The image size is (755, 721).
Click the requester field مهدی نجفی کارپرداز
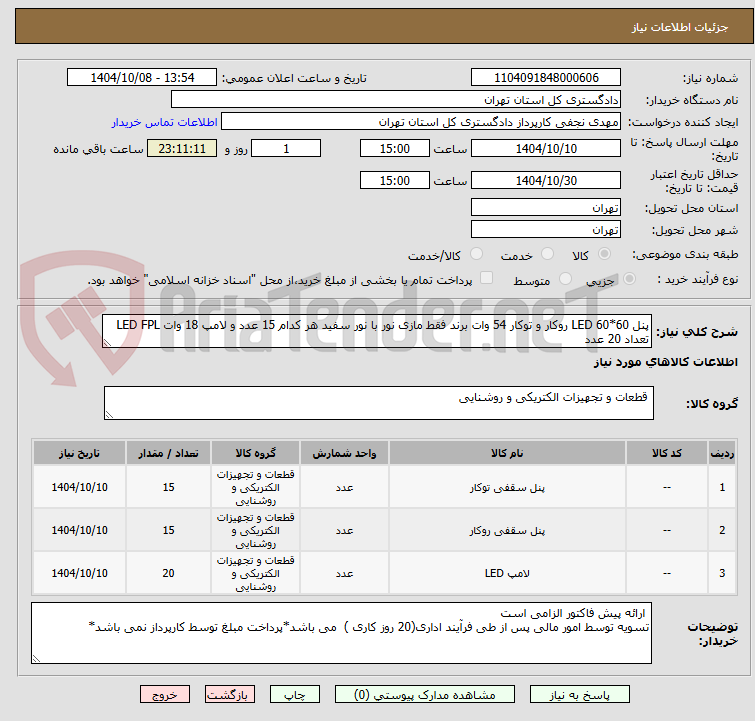pos(421,121)
